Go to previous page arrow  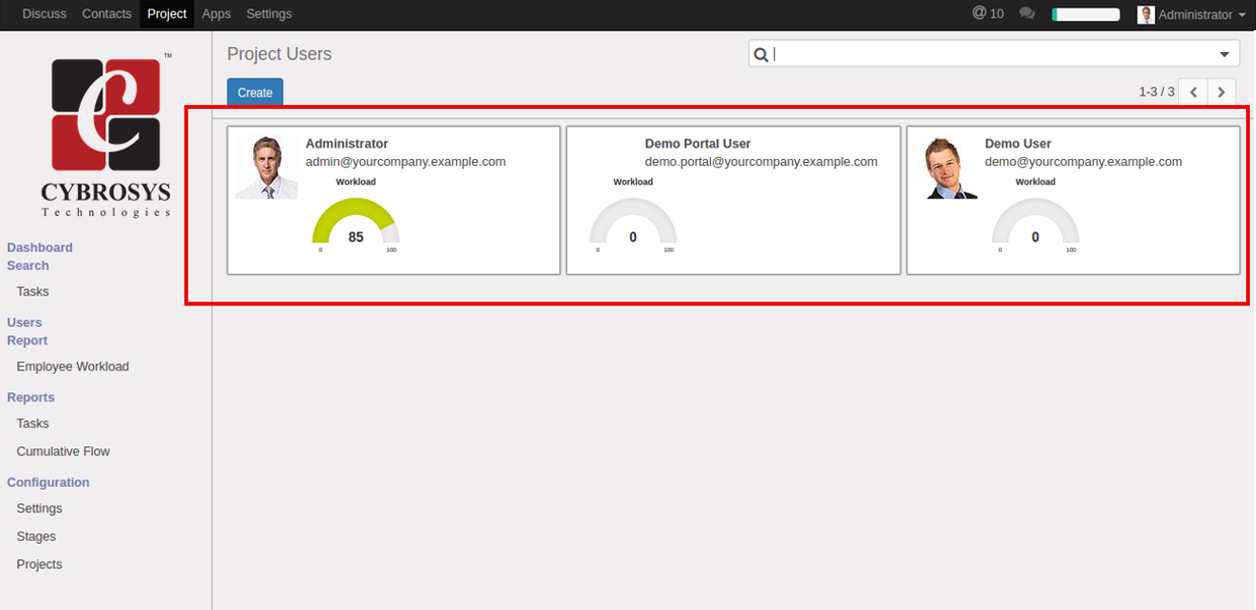point(1193,92)
